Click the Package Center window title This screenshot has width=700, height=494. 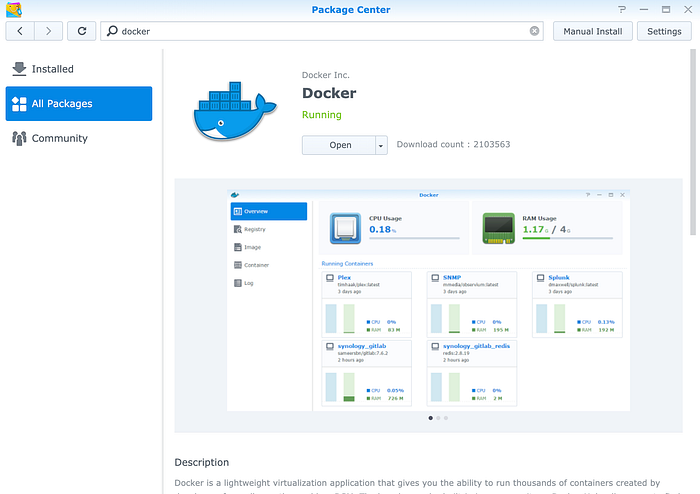point(351,9)
